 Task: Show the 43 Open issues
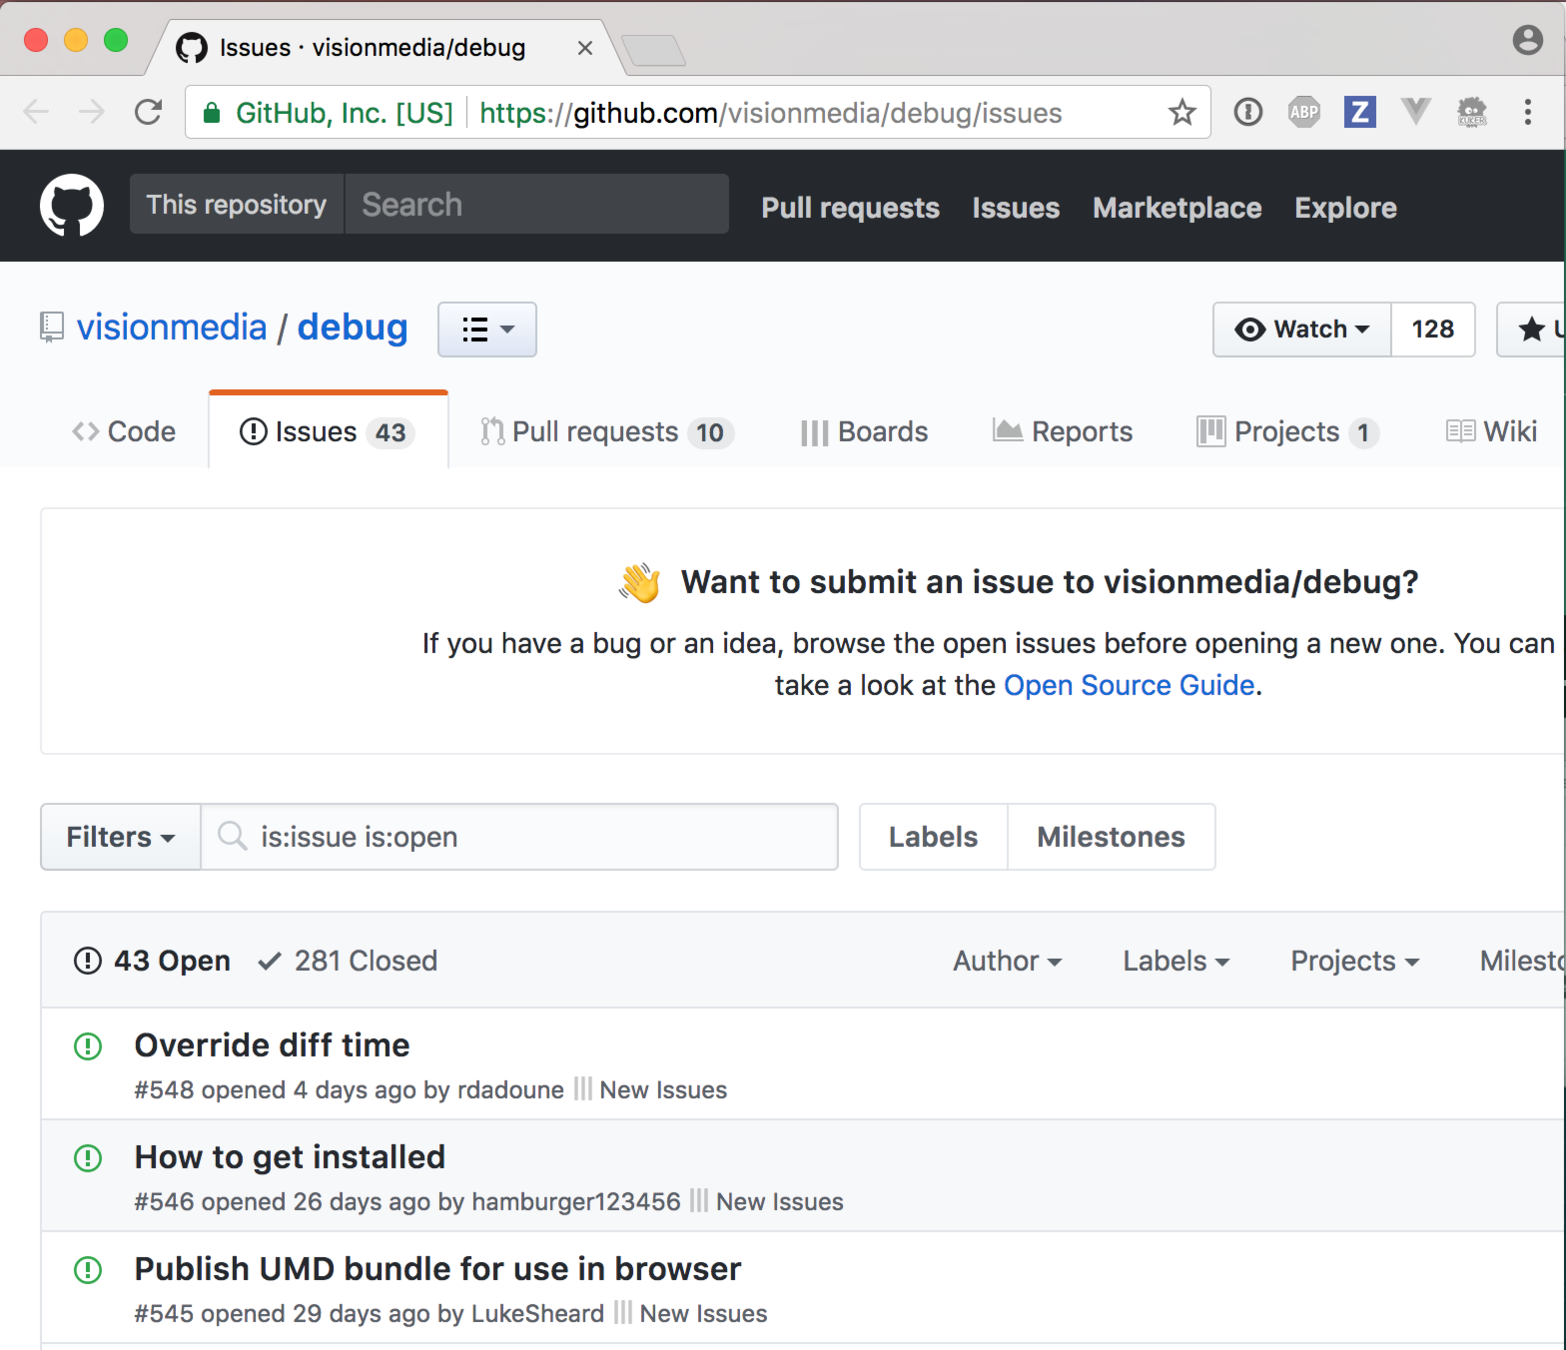152,961
